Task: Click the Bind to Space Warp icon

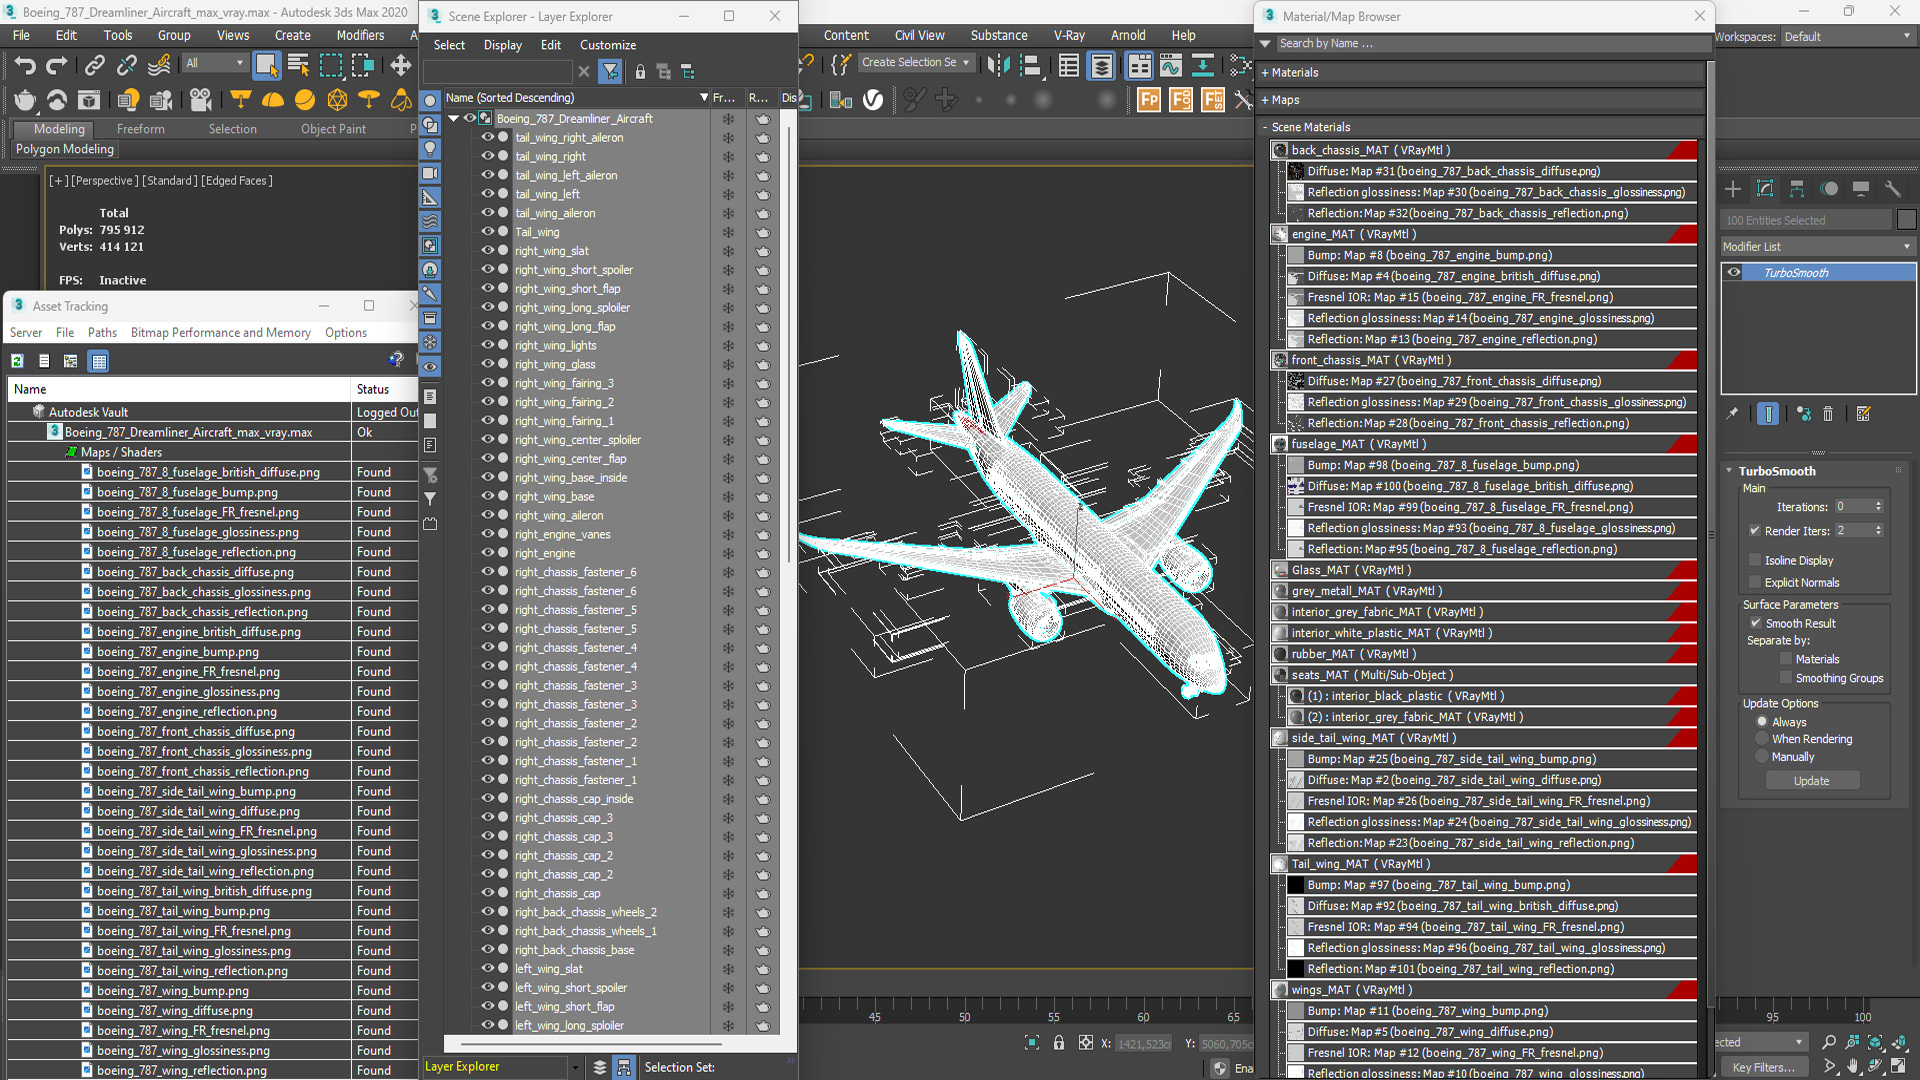Action: (x=159, y=66)
